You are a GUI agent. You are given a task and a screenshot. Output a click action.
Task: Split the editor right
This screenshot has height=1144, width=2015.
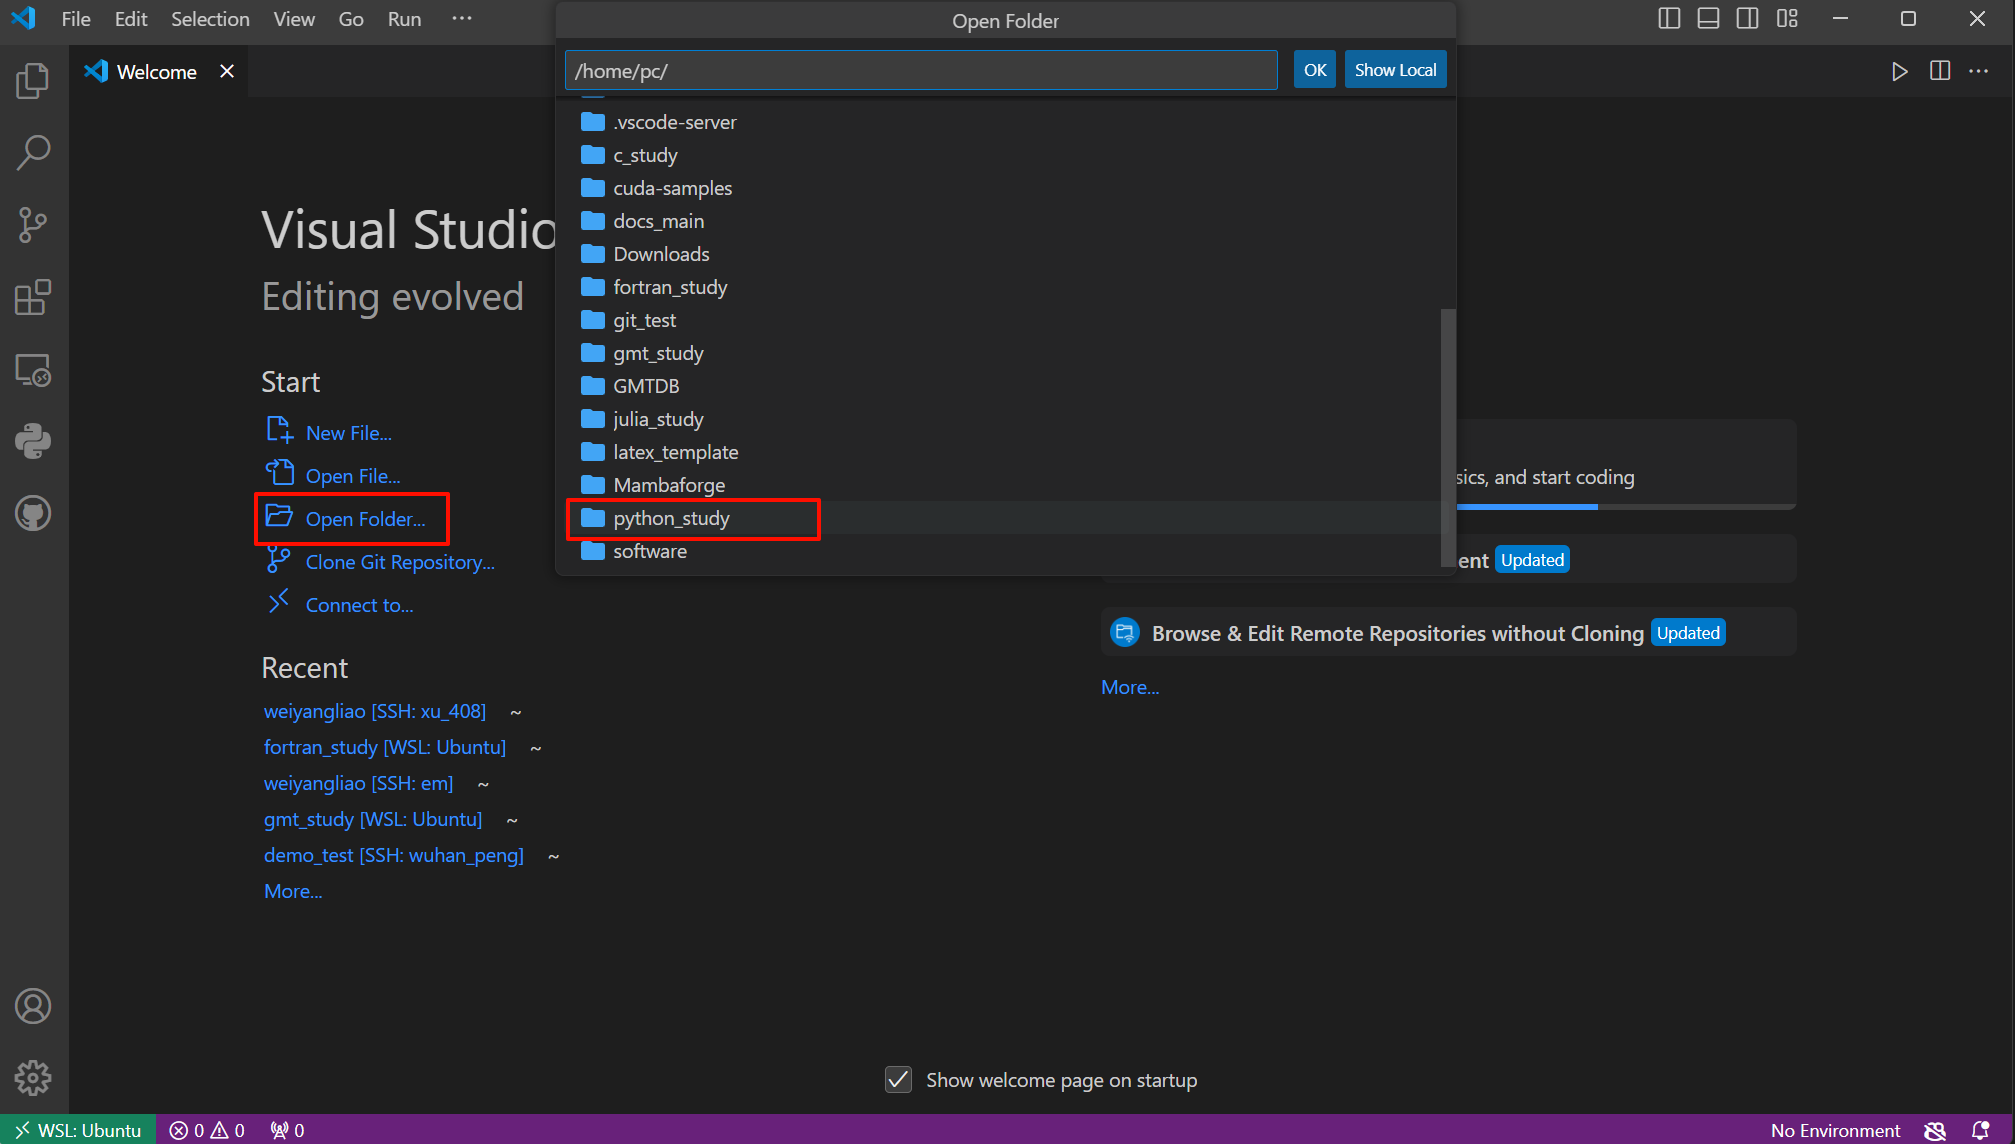coord(1940,71)
